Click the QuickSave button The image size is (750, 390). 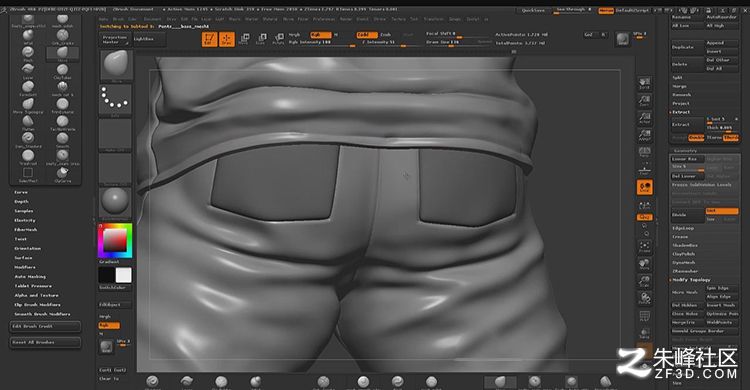534,10
